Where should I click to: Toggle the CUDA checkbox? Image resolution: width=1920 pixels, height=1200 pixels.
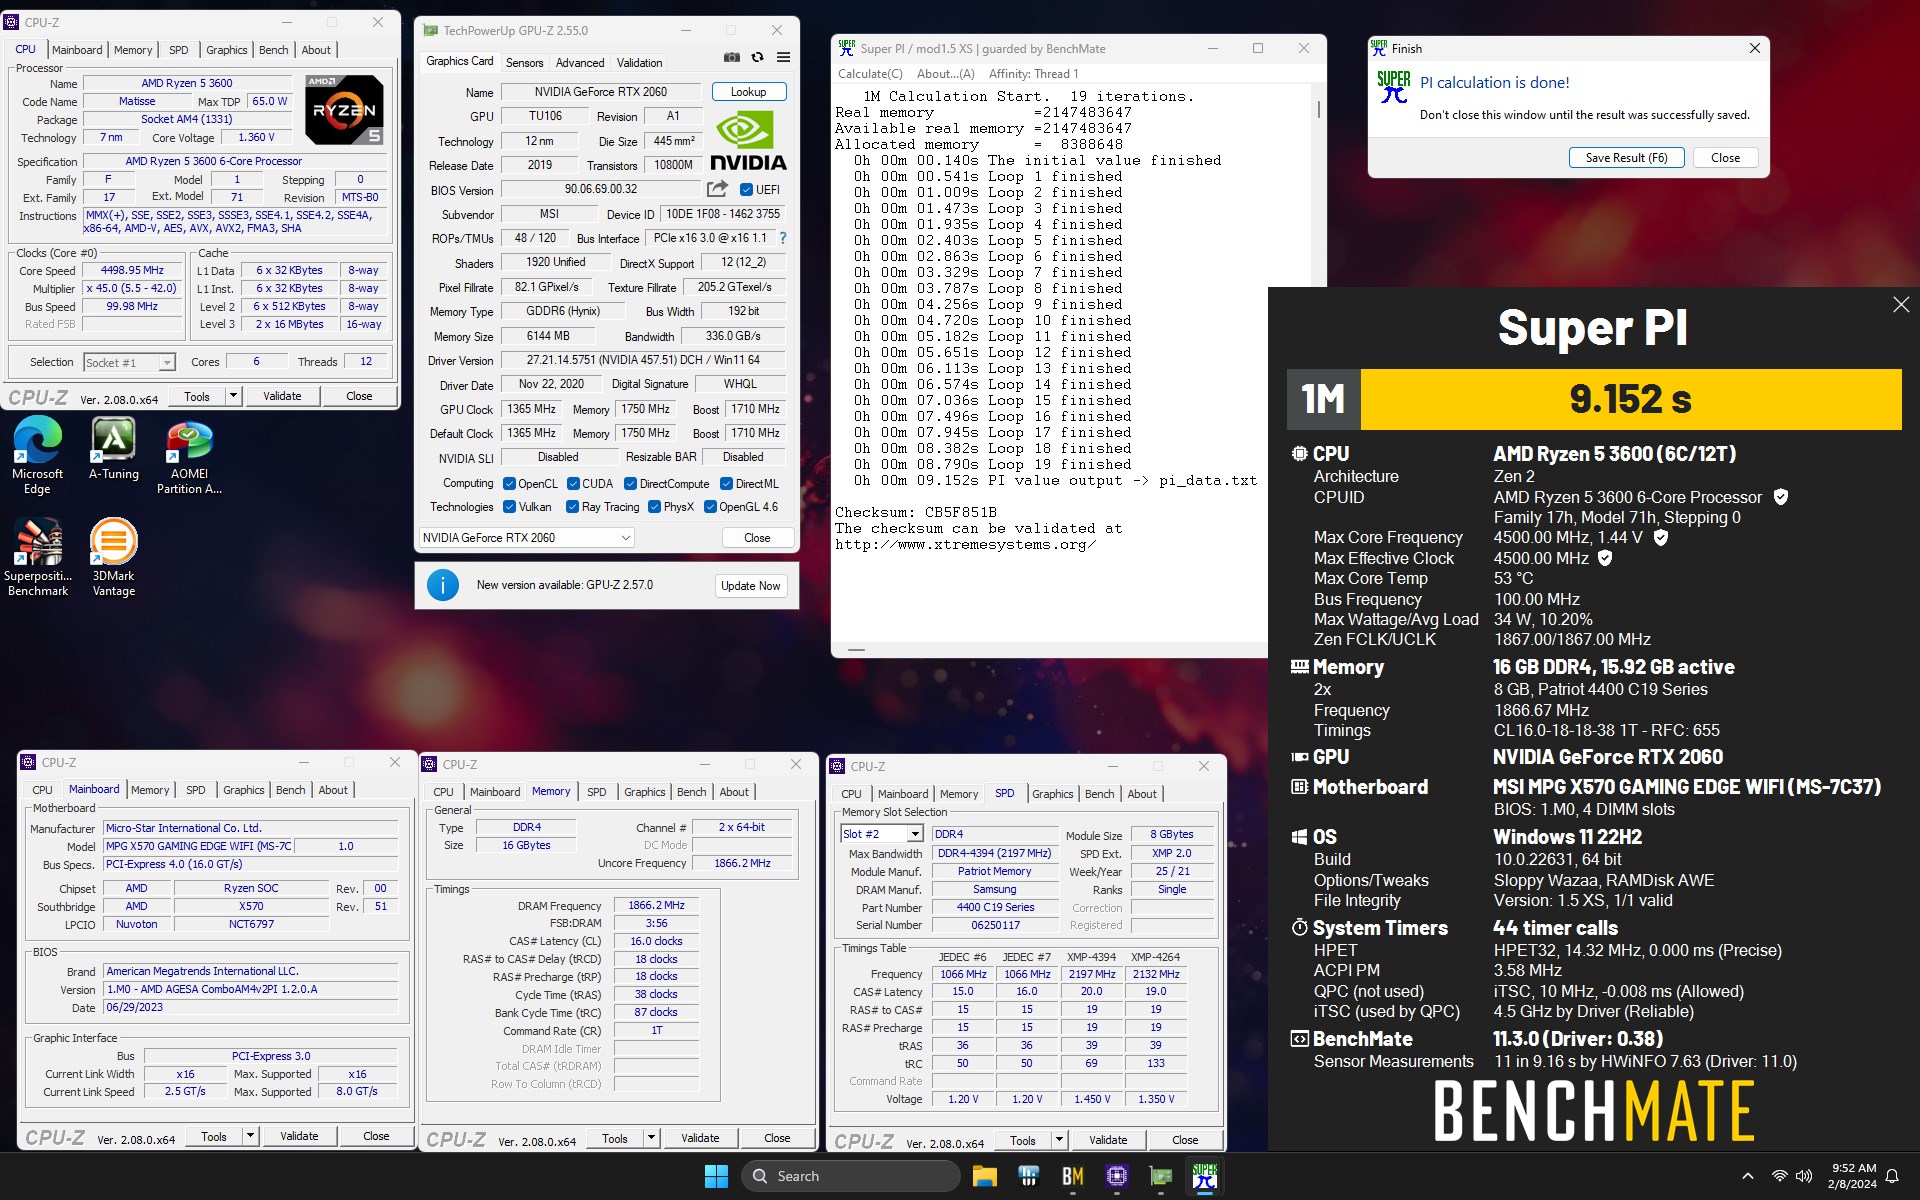coord(573,484)
